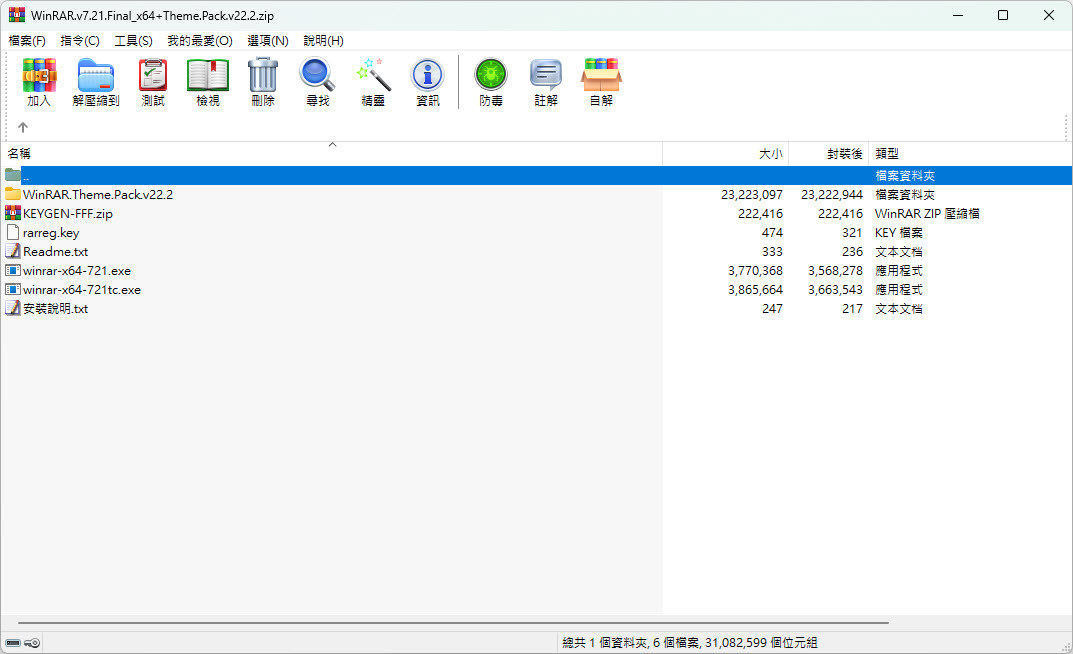The height and width of the screenshot is (654, 1073).
Task: Click the text icon of Readme.txt
Action: pos(12,251)
